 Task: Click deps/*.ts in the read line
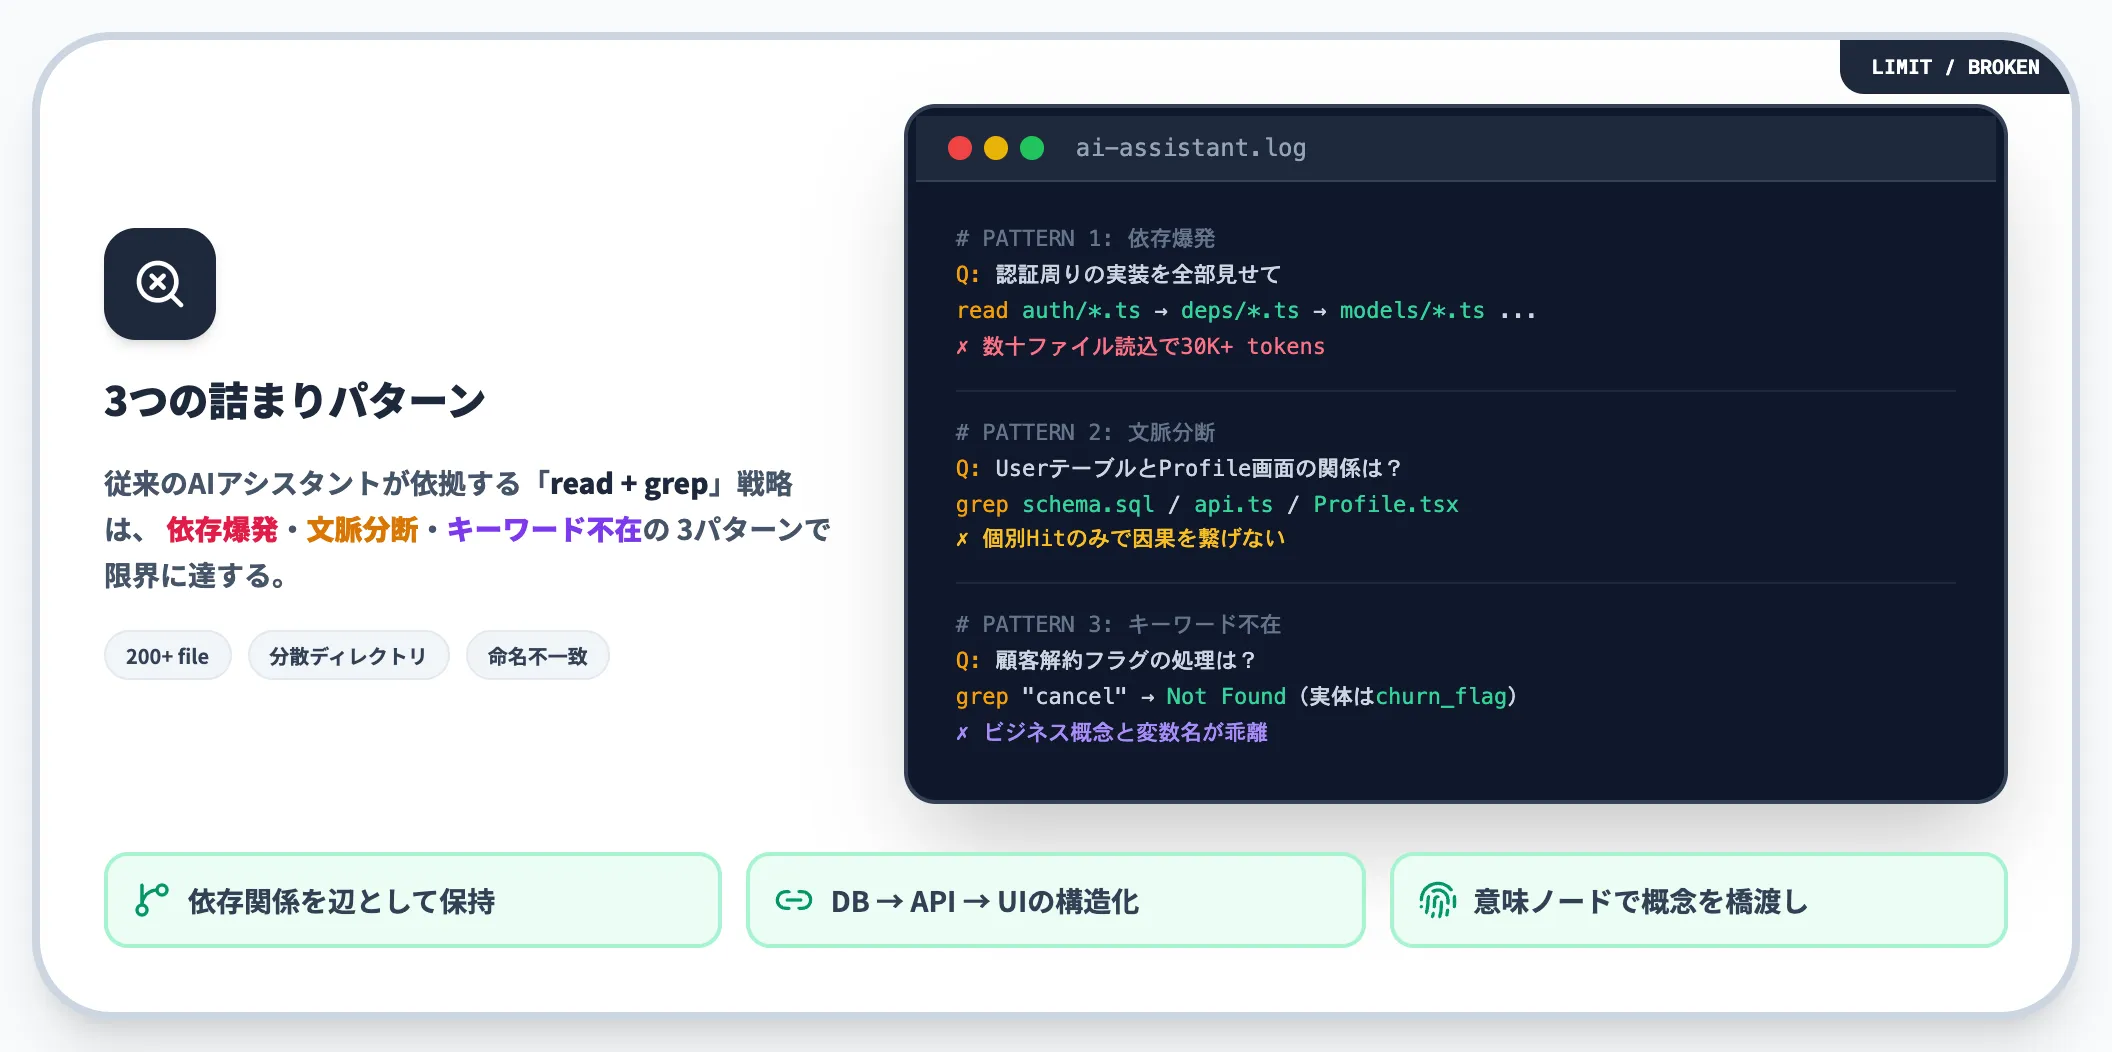pyautogui.click(x=1239, y=310)
